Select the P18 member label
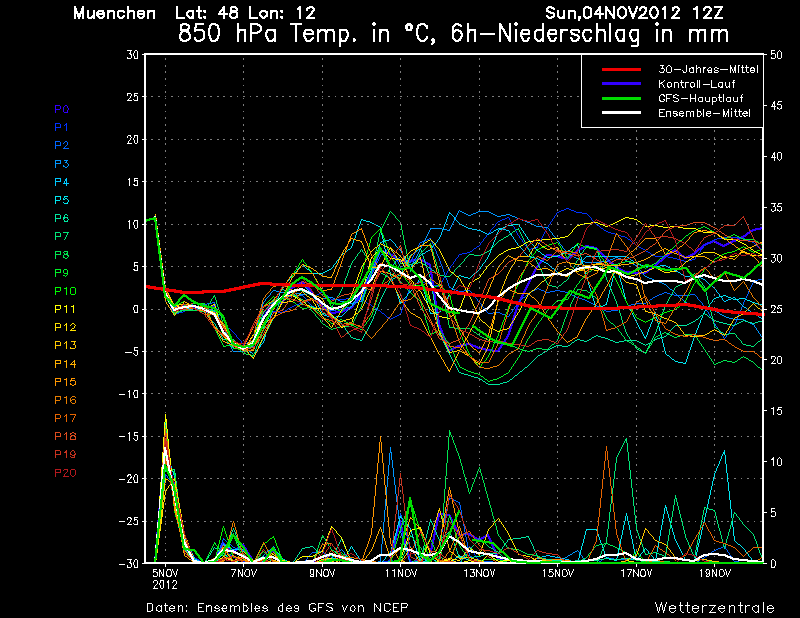 pos(65,436)
